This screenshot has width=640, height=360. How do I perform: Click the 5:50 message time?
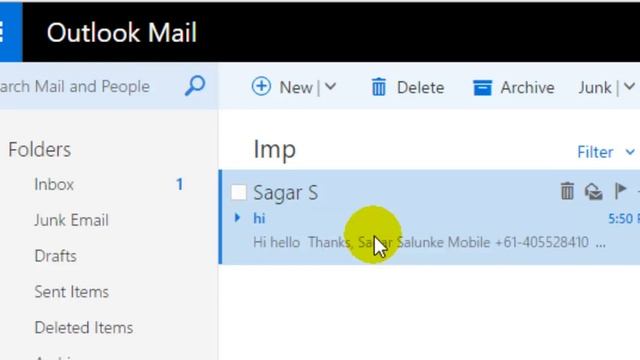tap(624, 218)
